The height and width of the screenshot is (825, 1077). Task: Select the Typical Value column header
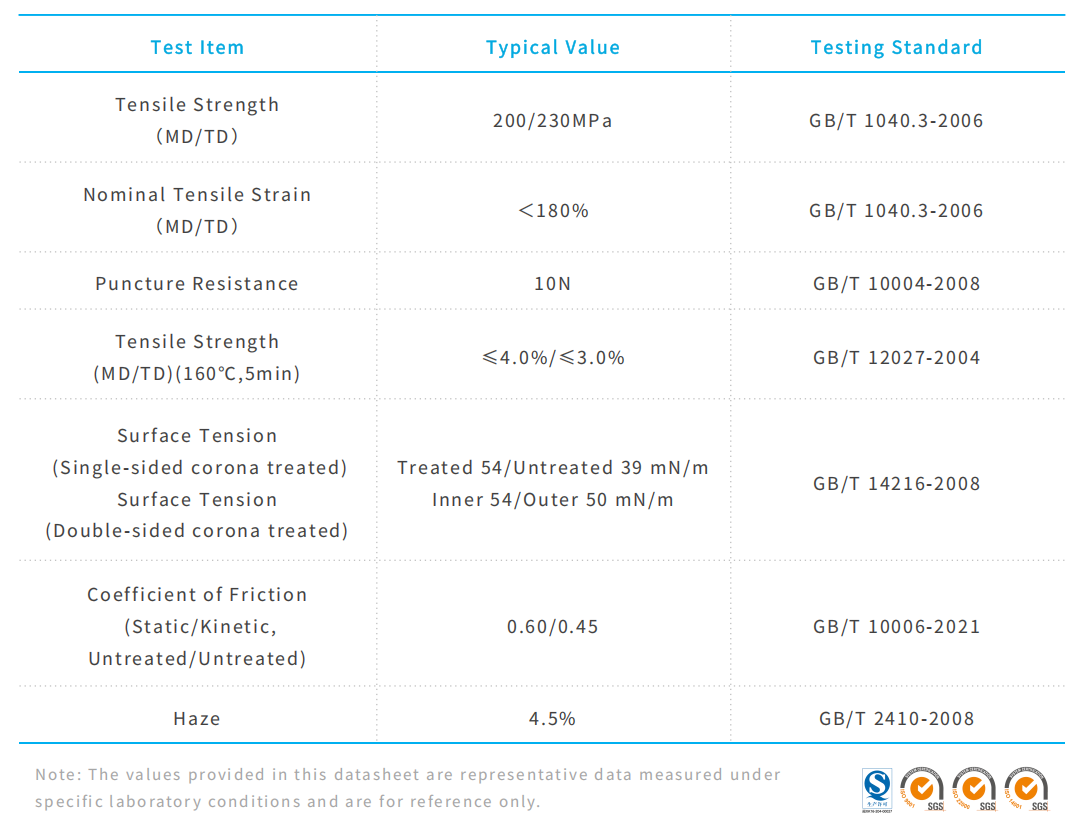[x=553, y=47]
